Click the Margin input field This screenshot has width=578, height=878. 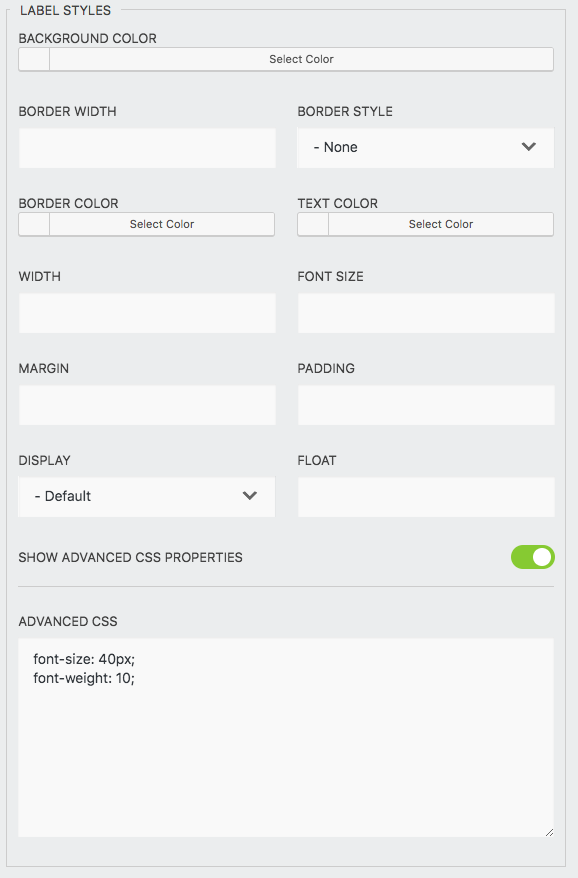point(146,405)
